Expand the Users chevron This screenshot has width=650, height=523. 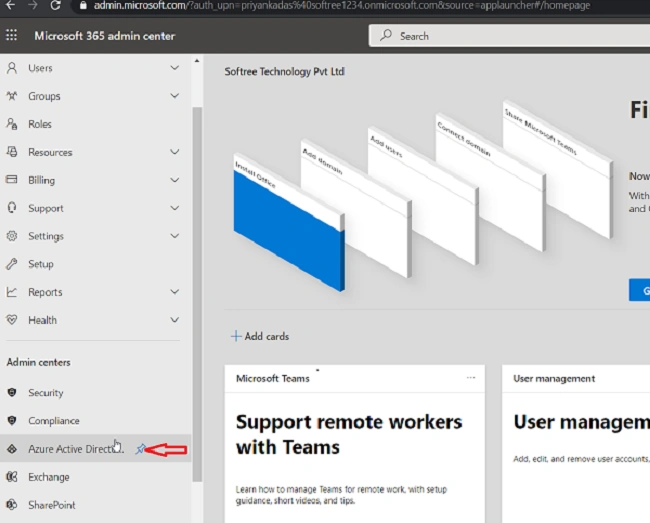click(x=175, y=68)
